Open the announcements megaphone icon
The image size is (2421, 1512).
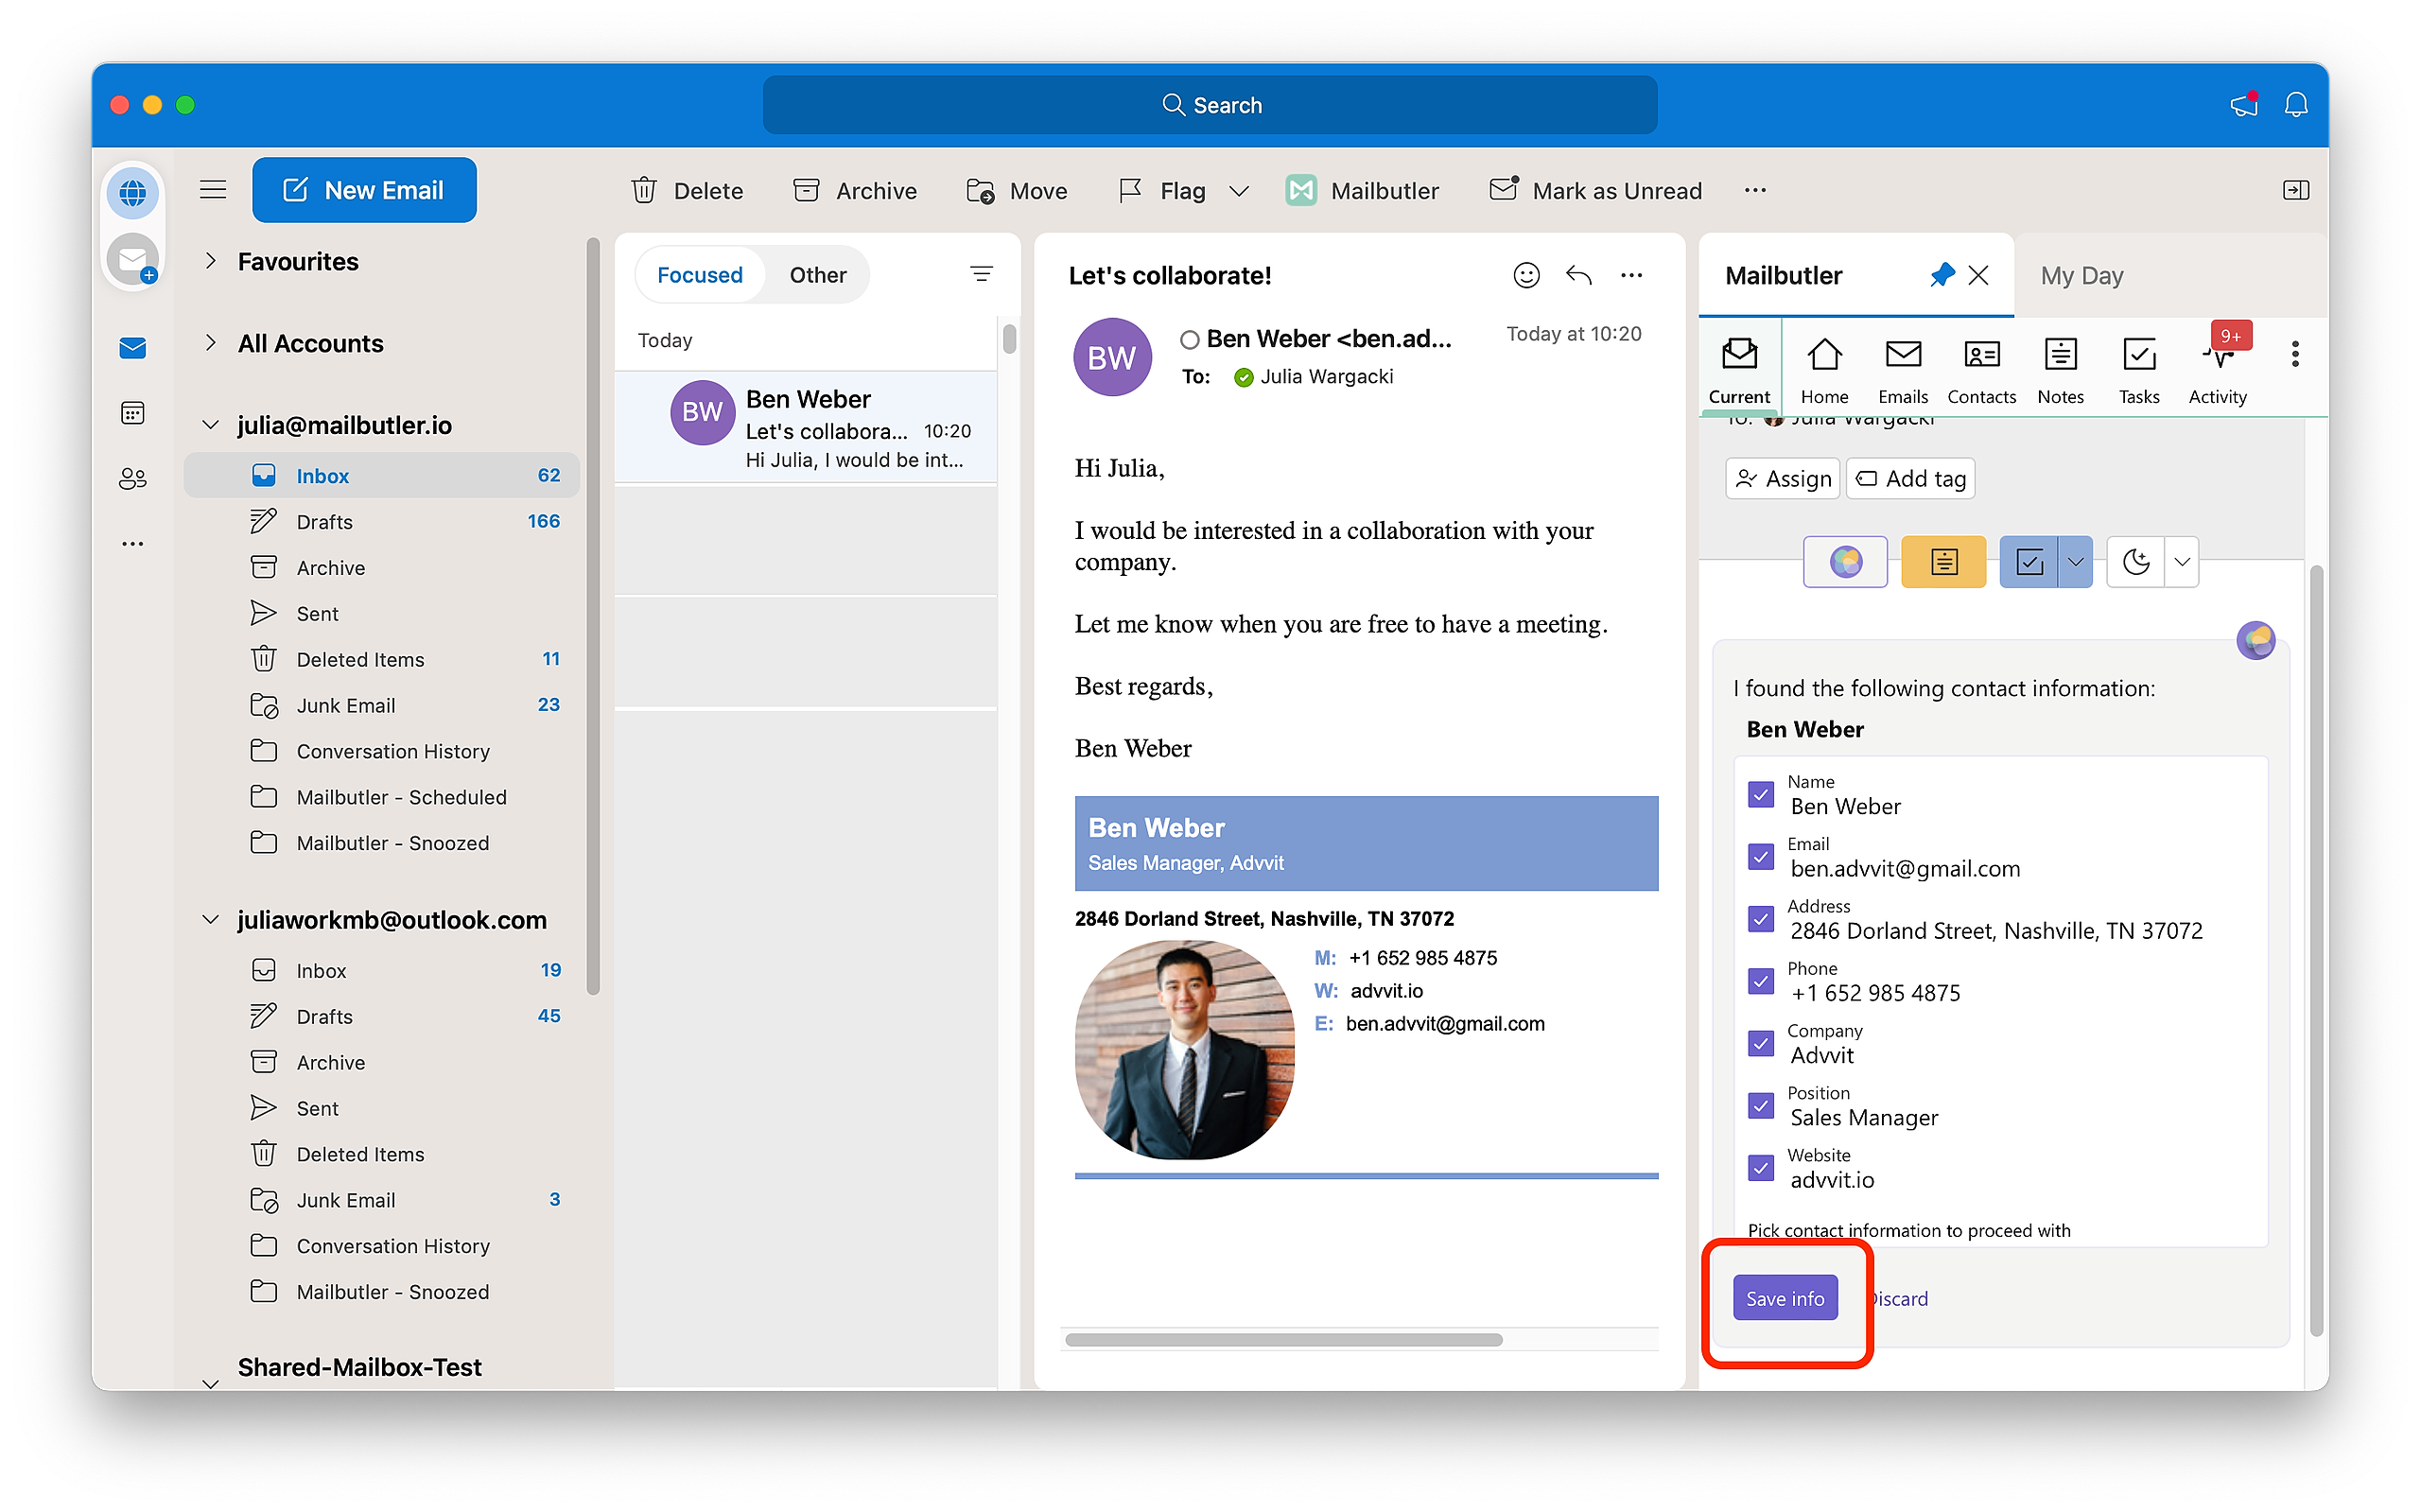[2244, 104]
